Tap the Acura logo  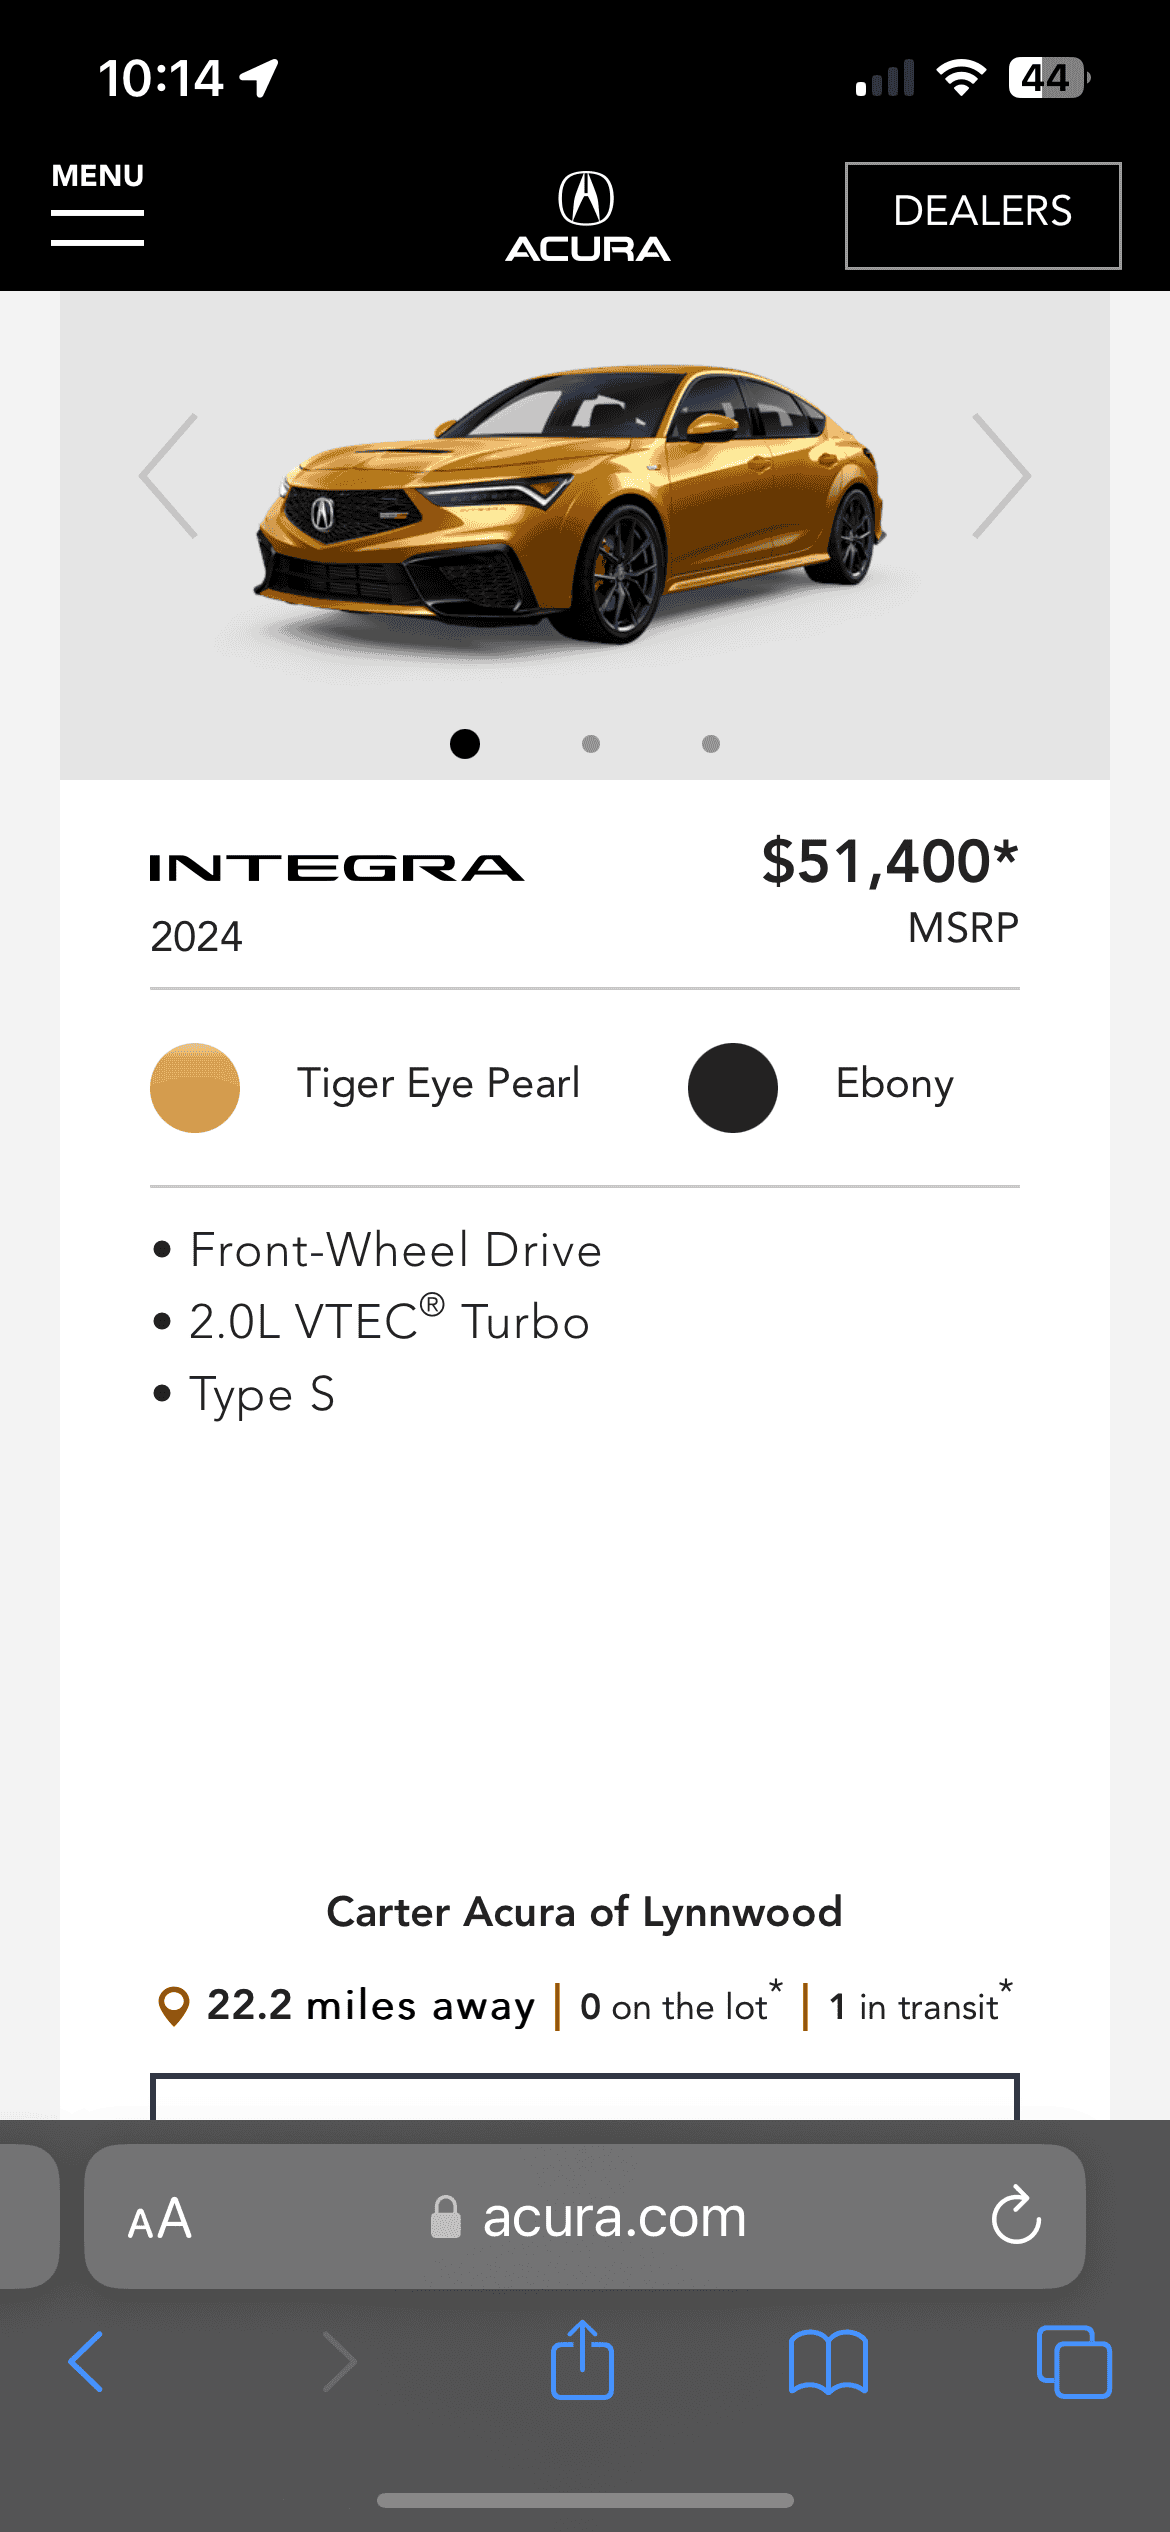click(587, 217)
